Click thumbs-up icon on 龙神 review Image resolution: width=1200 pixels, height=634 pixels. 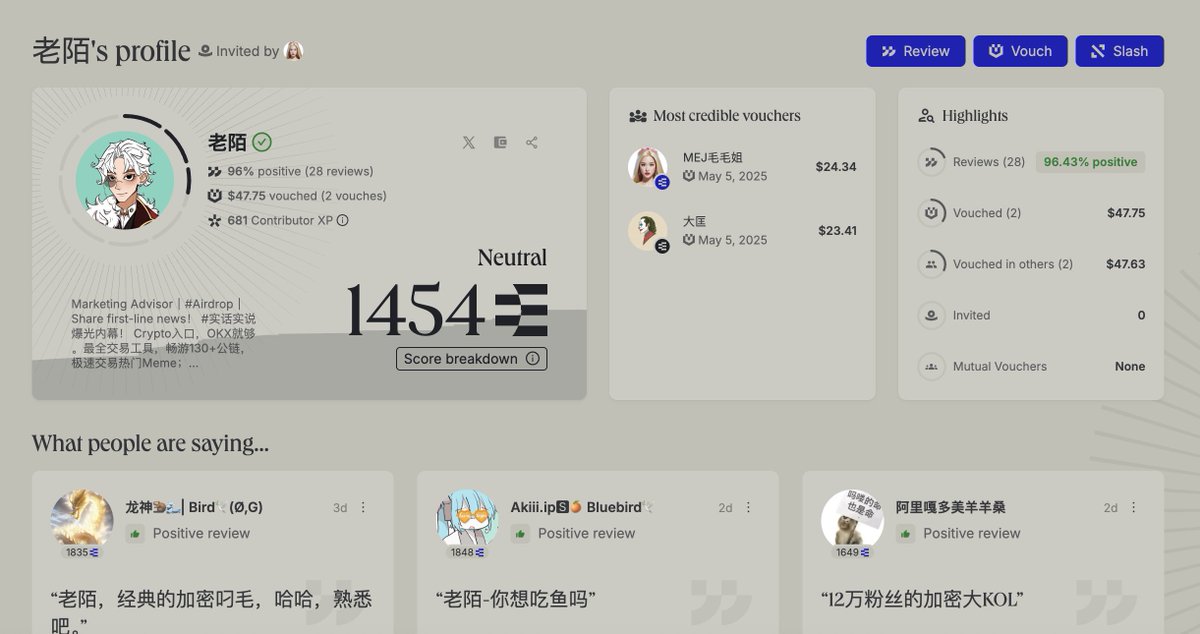135,534
